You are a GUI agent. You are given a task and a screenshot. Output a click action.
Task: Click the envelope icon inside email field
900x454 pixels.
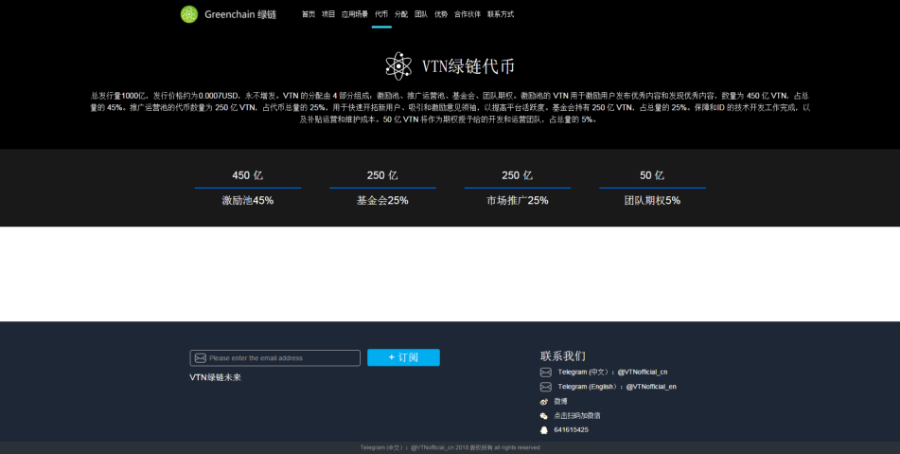[x=200, y=358]
